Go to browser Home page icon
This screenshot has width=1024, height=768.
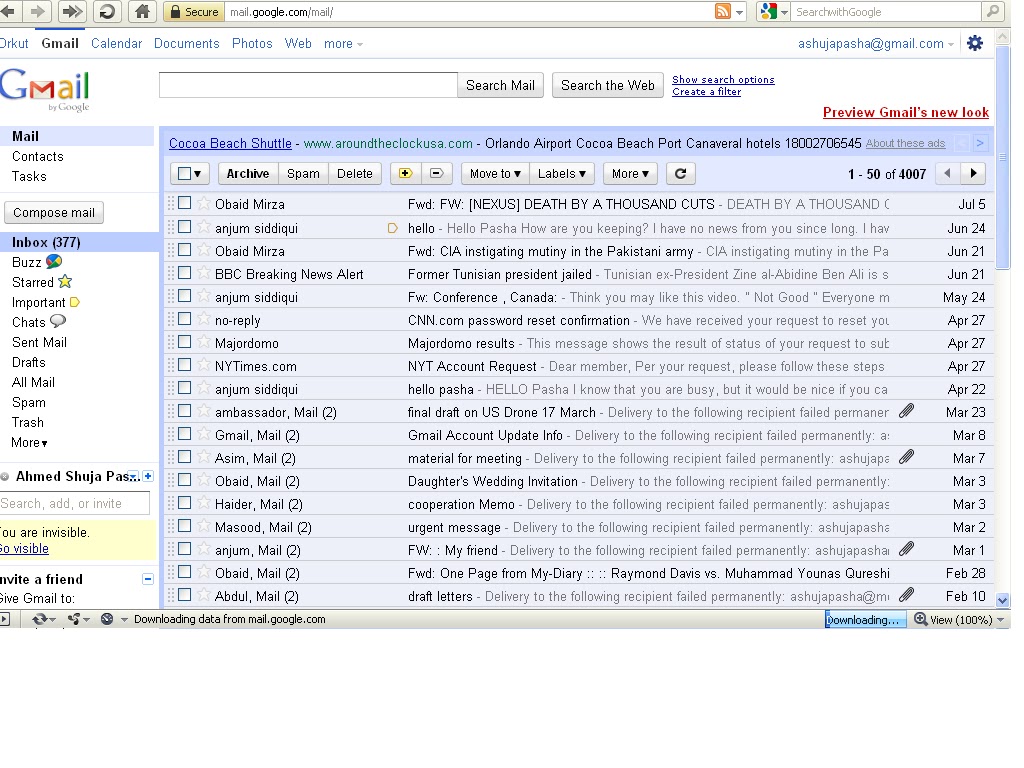coord(142,11)
